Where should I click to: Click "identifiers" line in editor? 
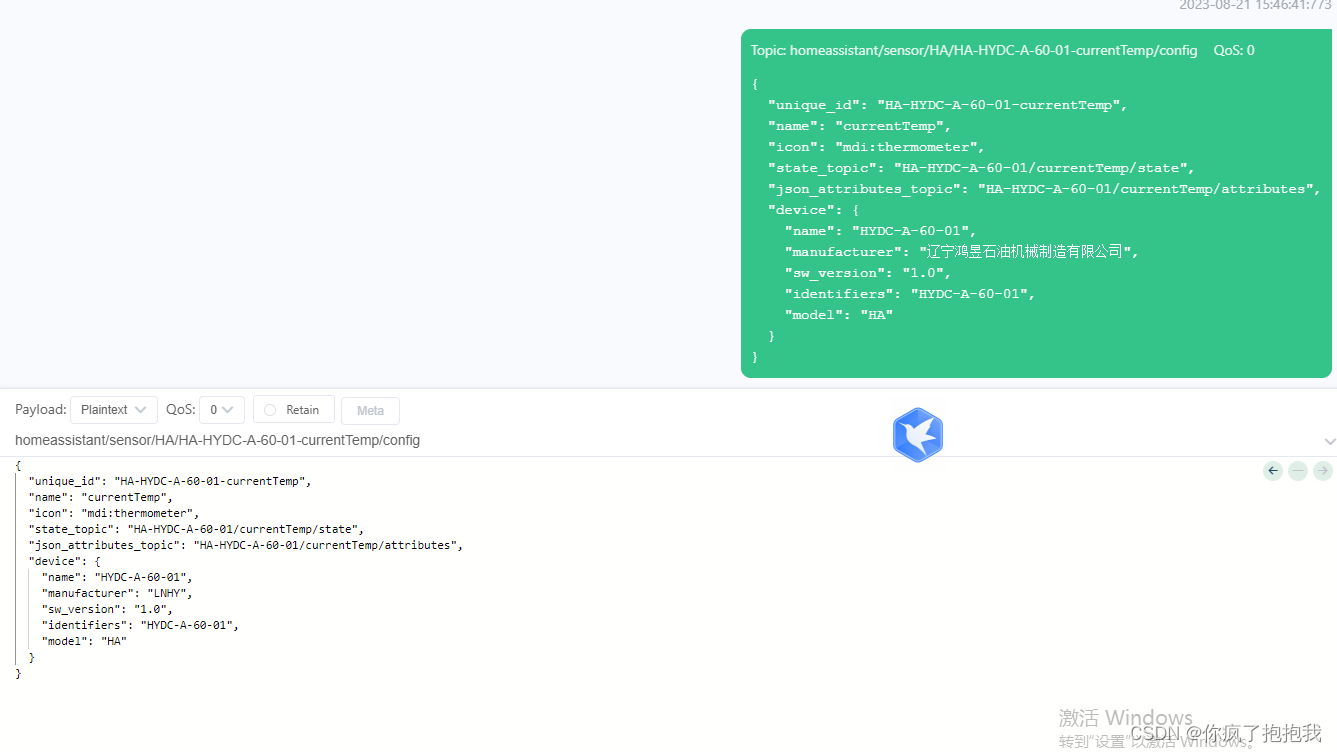(x=140, y=625)
